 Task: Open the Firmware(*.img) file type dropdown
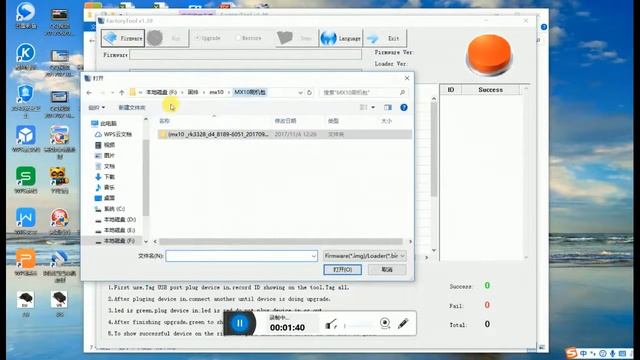[364, 256]
